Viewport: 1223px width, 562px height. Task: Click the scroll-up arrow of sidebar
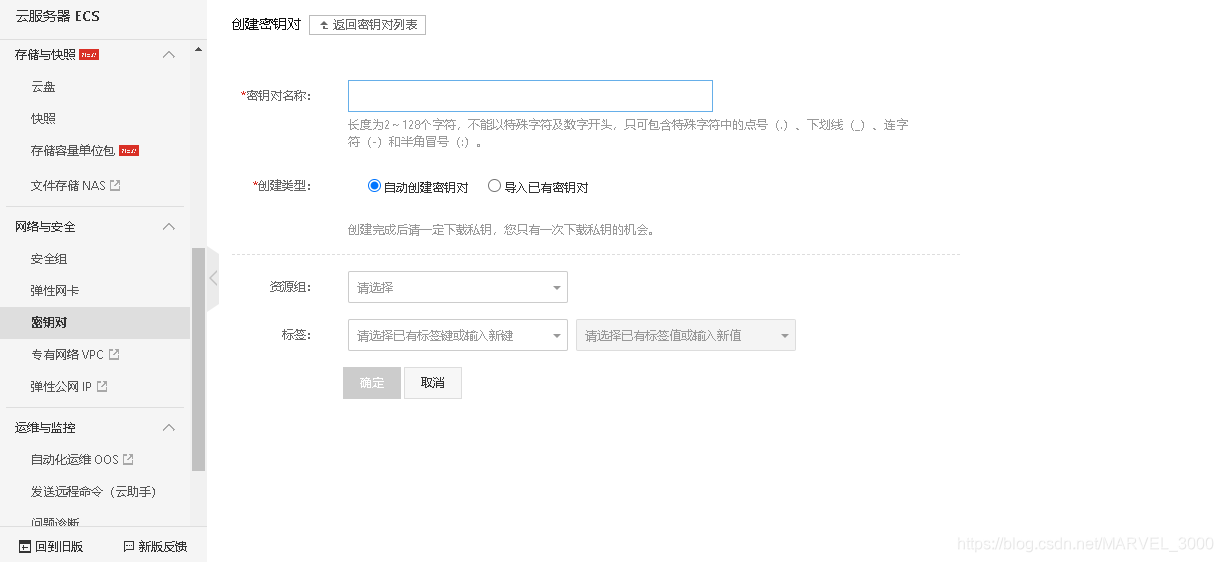coord(198,49)
